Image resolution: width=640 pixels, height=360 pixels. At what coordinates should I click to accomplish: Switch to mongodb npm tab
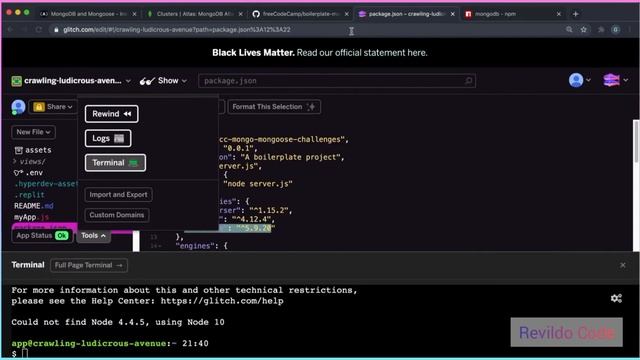click(512, 14)
